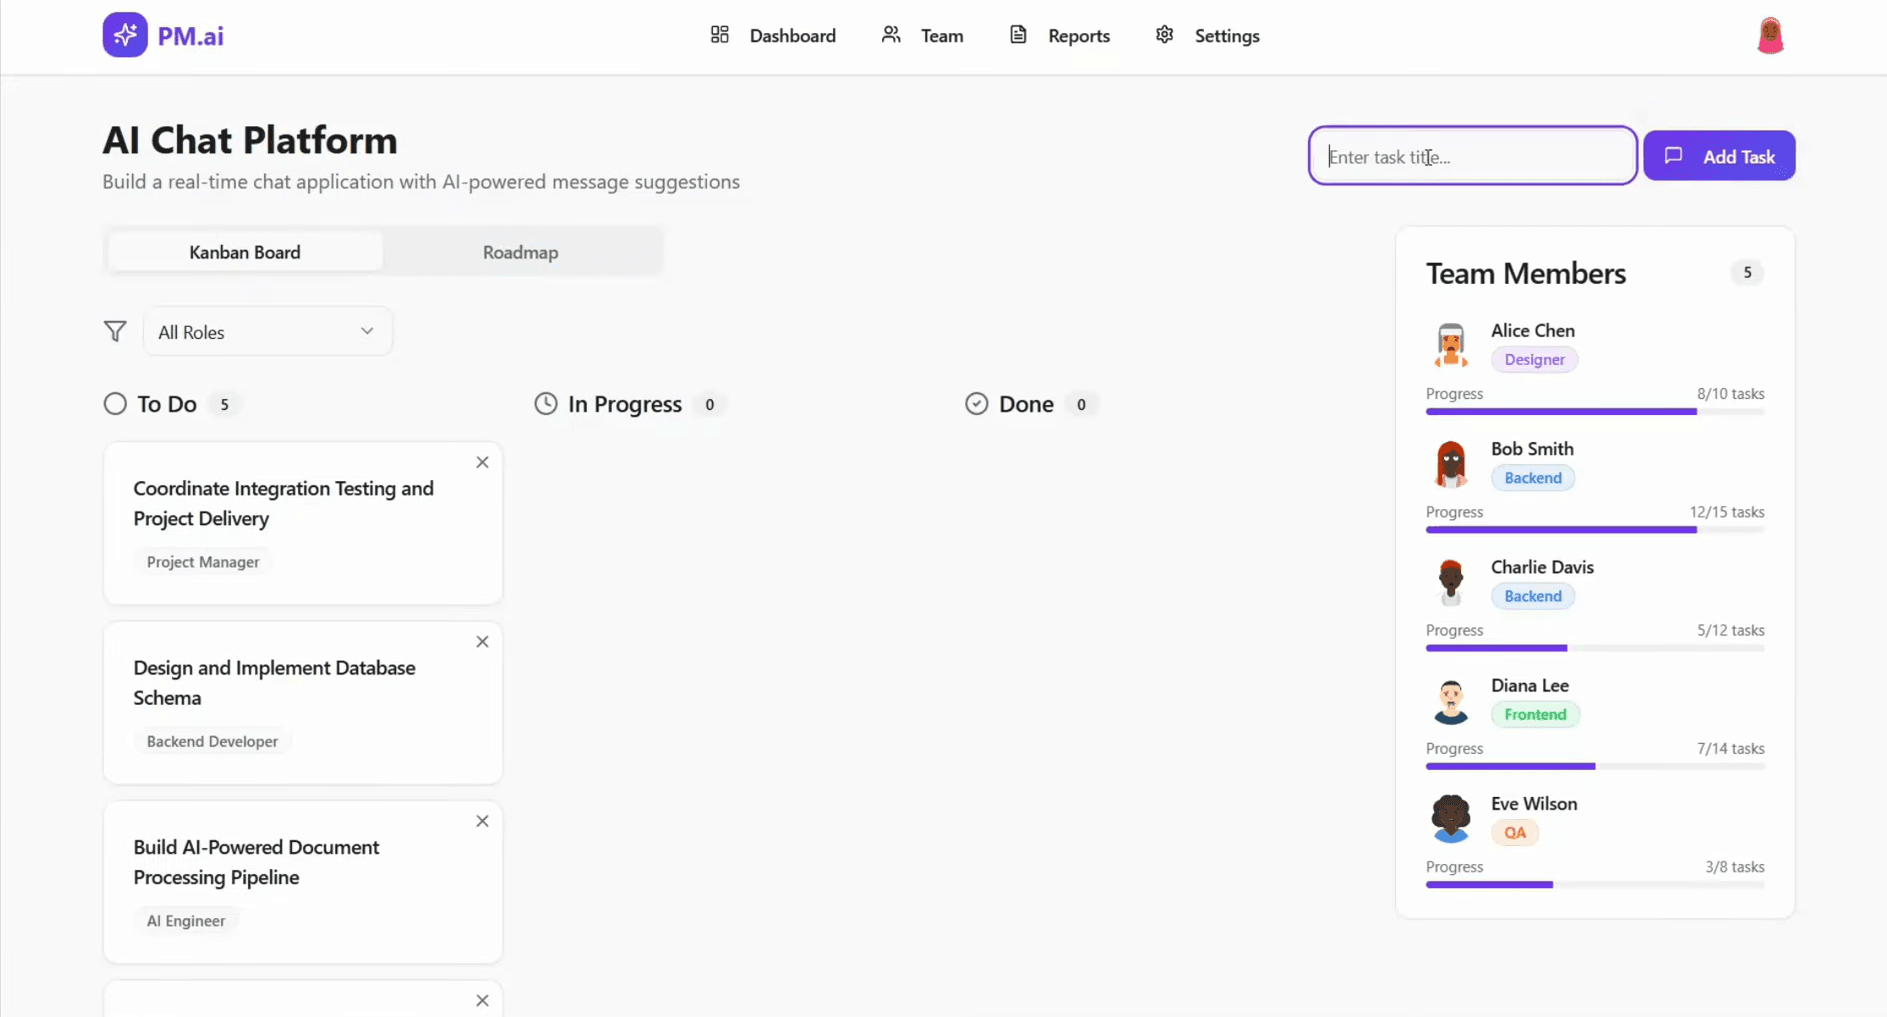
Task: Click the Frontend role badge
Action: 1535,714
